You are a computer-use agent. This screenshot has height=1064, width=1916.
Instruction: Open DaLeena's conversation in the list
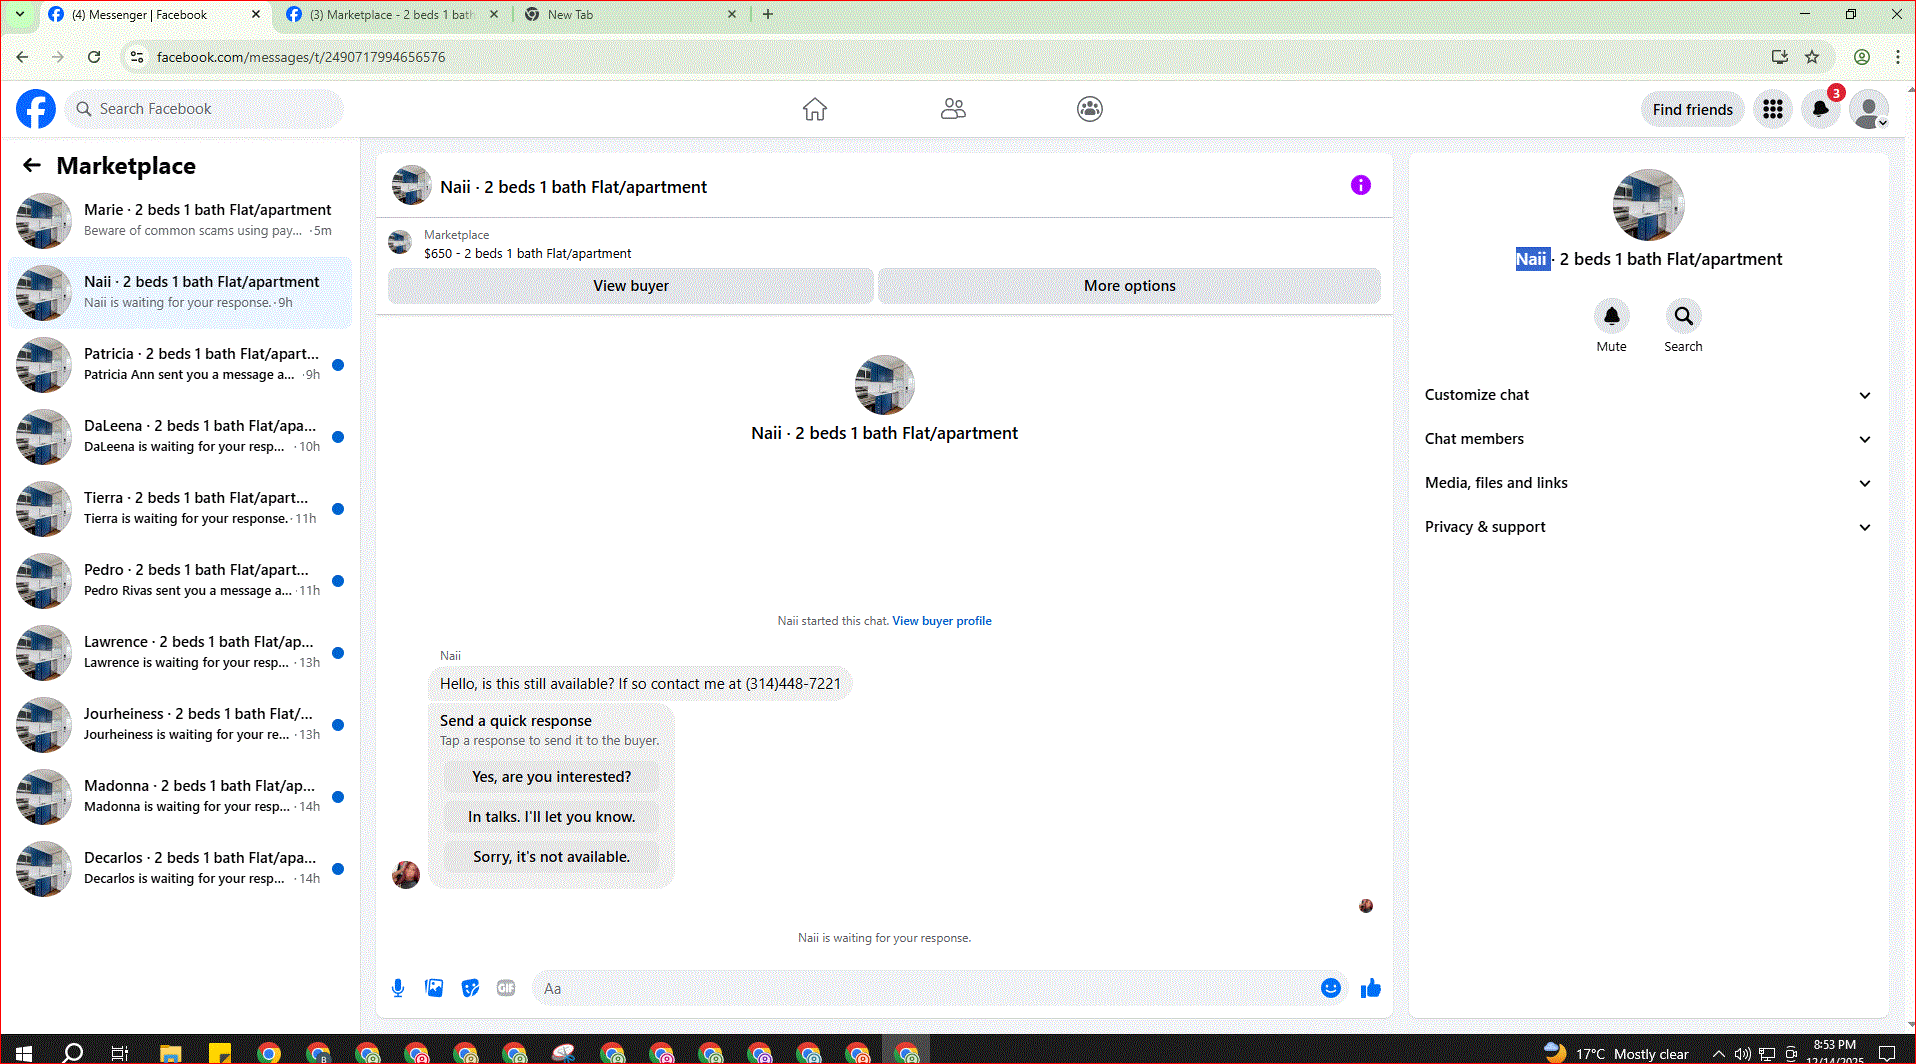(180, 437)
